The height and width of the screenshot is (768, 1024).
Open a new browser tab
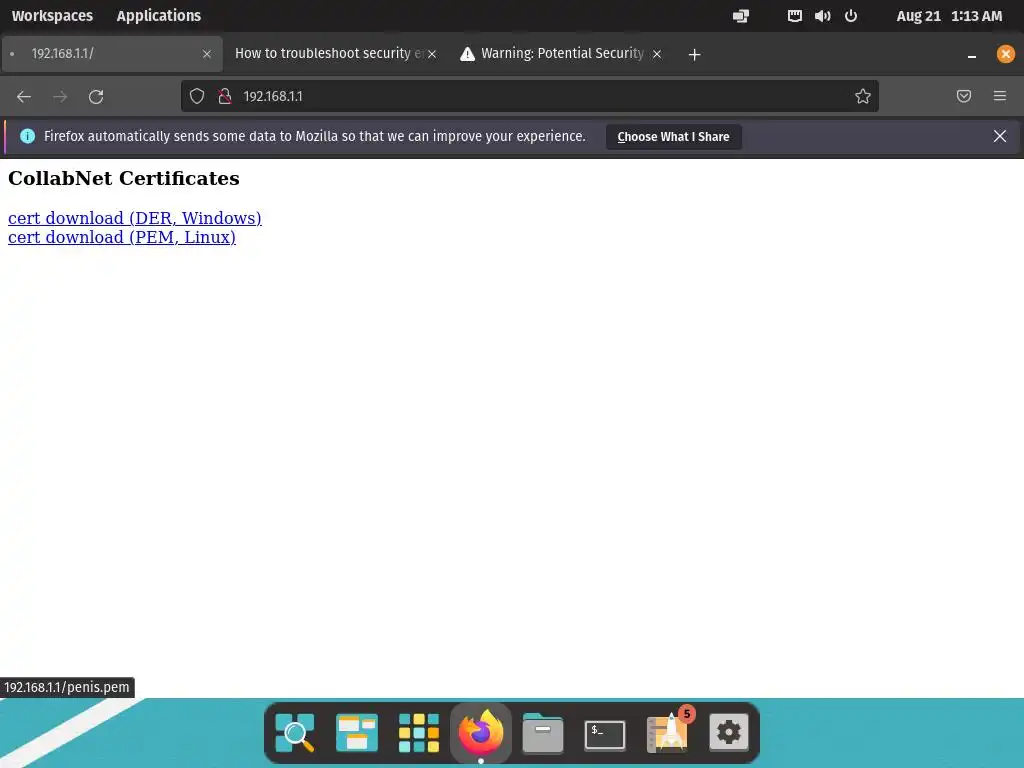tap(694, 54)
